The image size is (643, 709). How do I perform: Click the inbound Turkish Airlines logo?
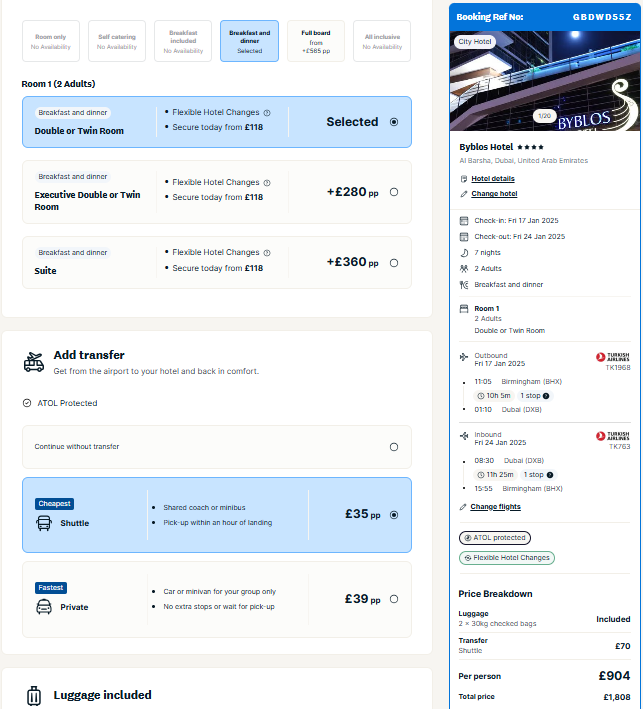[613, 436]
